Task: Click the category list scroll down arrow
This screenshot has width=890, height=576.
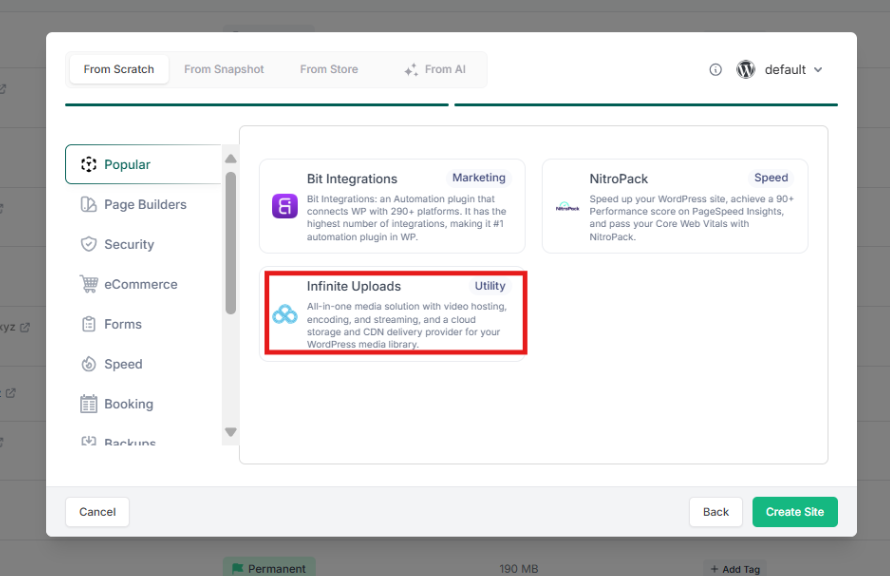Action: click(230, 432)
